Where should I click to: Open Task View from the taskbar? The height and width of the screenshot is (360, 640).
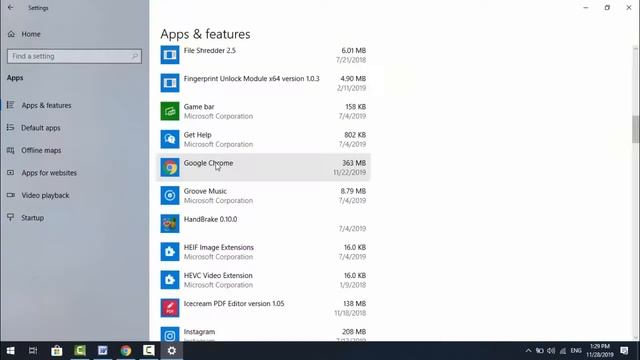[x=33, y=351]
